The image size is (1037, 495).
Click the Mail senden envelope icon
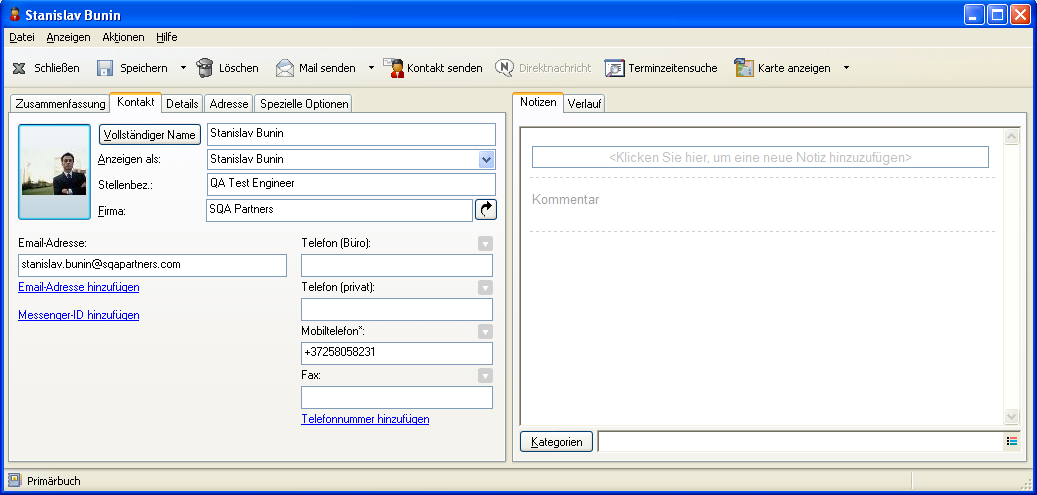coord(284,68)
